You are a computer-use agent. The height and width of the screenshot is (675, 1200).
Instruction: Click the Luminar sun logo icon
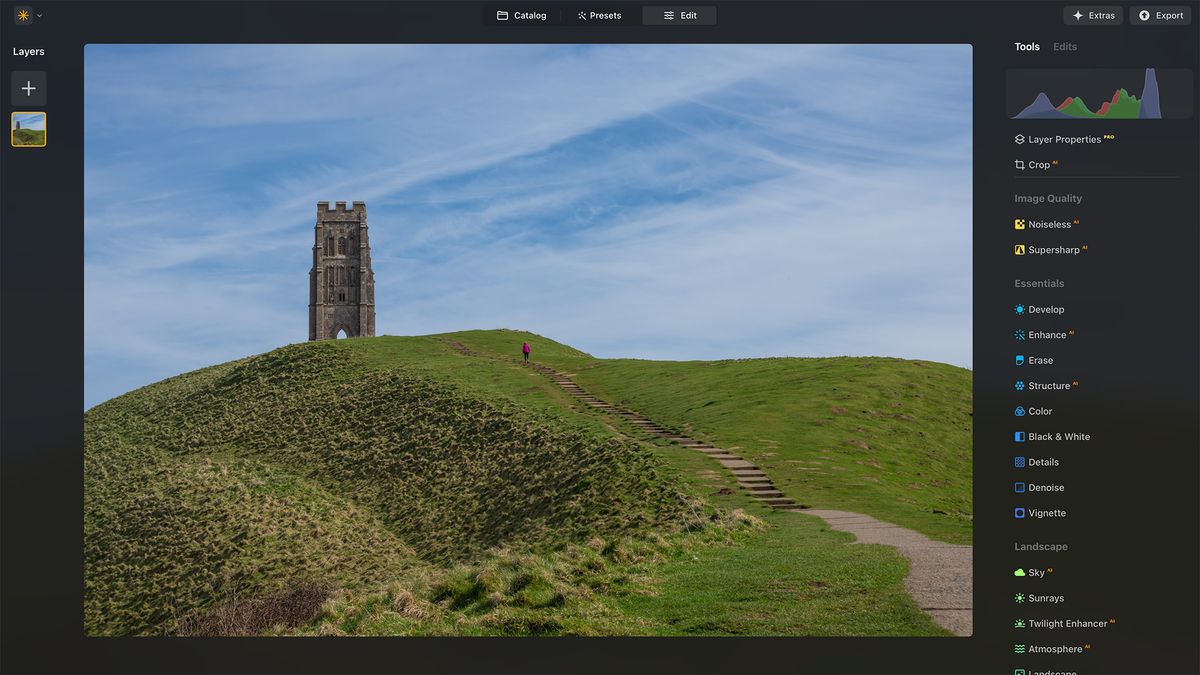pyautogui.click(x=22, y=15)
